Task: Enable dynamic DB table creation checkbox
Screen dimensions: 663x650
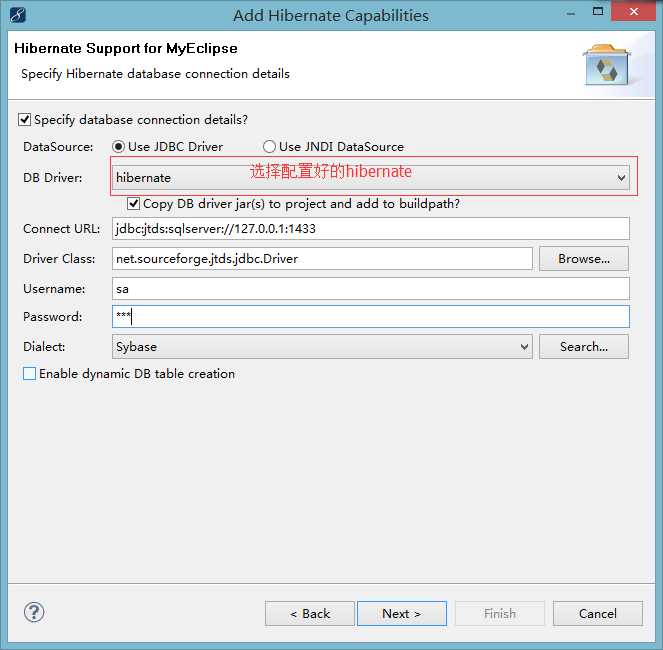Action: 29,374
